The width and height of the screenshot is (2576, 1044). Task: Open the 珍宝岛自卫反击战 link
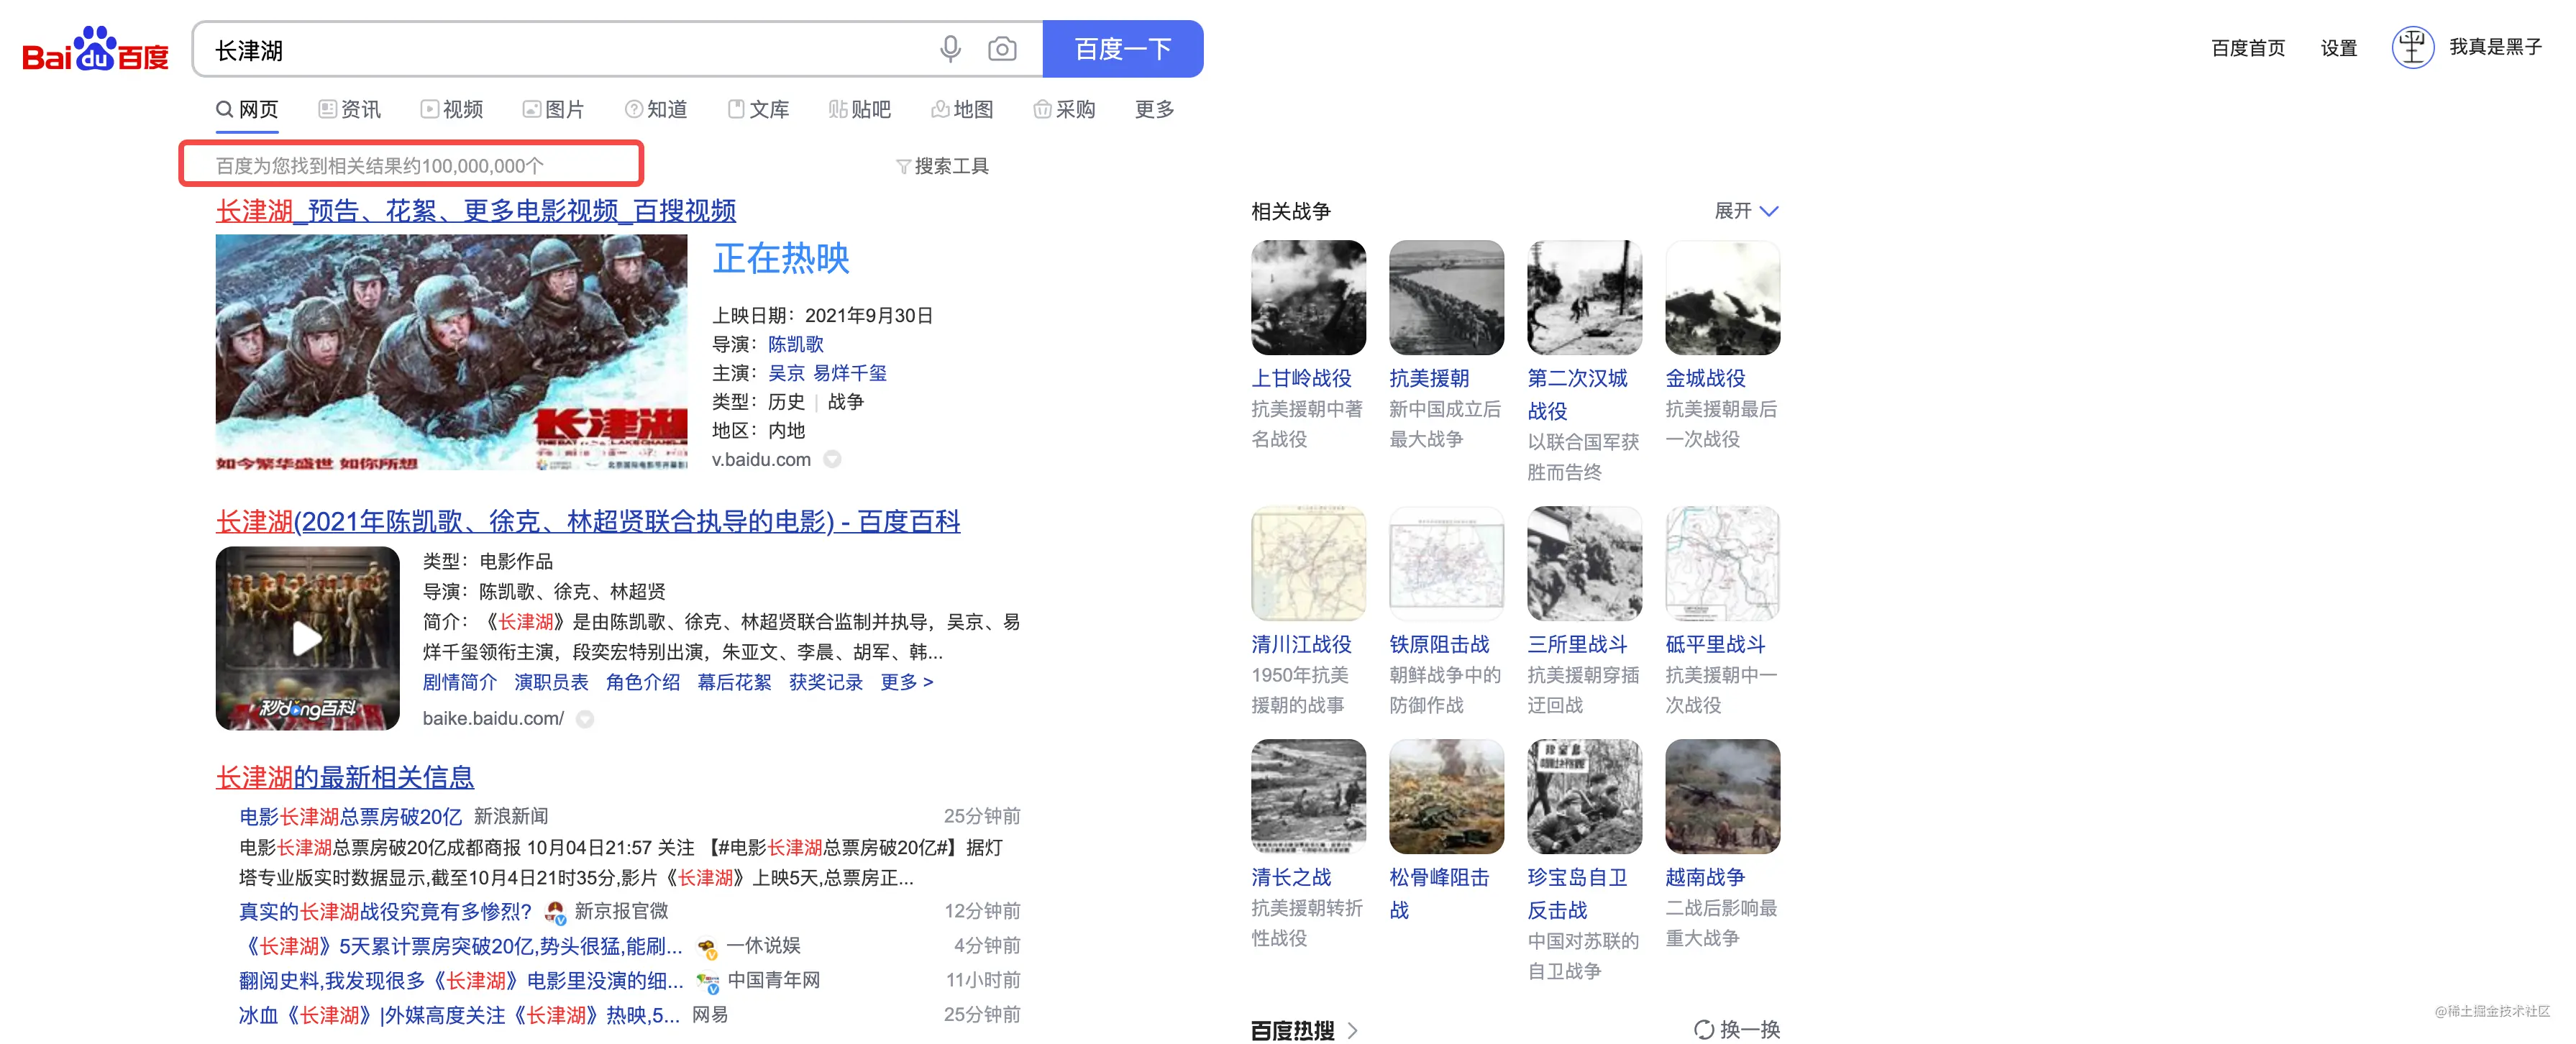[1577, 893]
